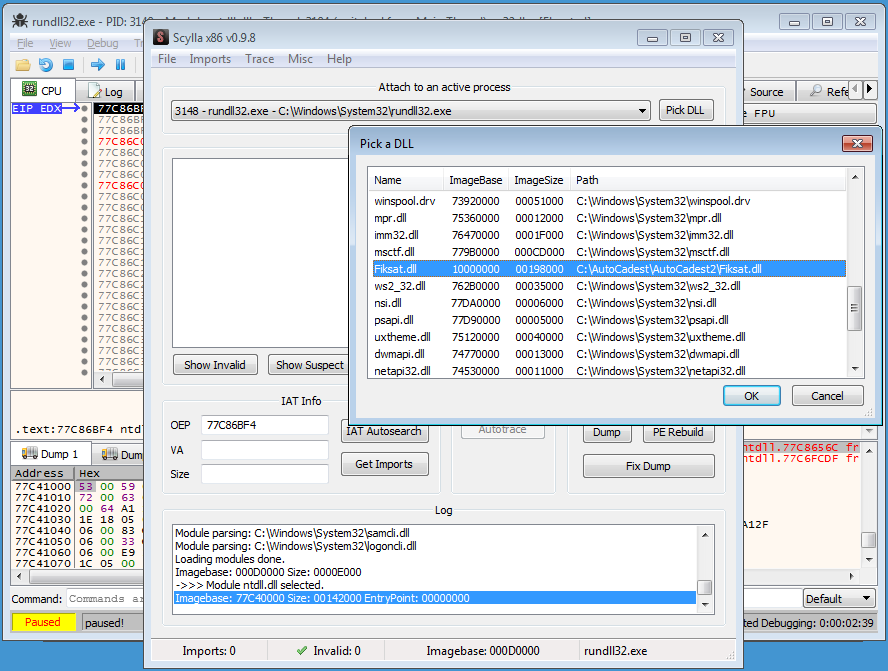Image resolution: width=888 pixels, height=671 pixels.
Task: Click the DLL list scroll down arrow
Action: (855, 369)
